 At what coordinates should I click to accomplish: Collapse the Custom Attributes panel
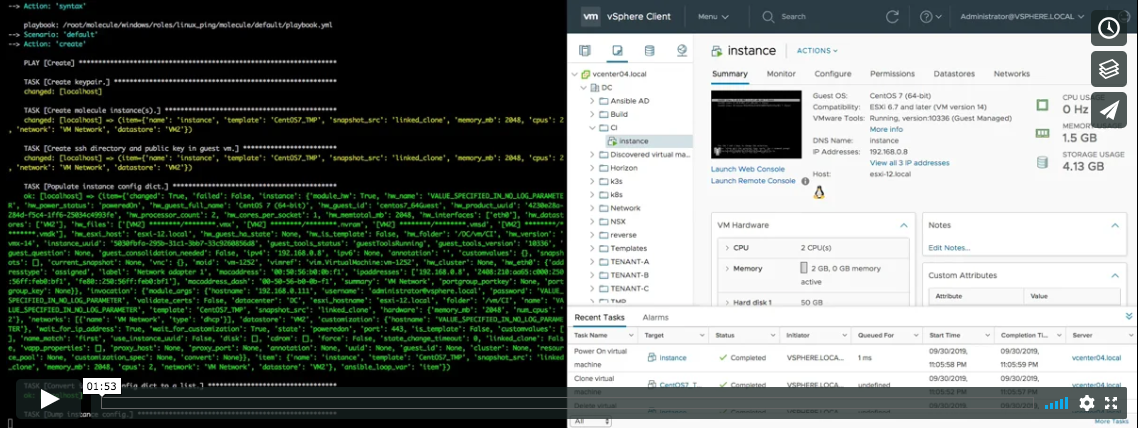coord(1115,276)
